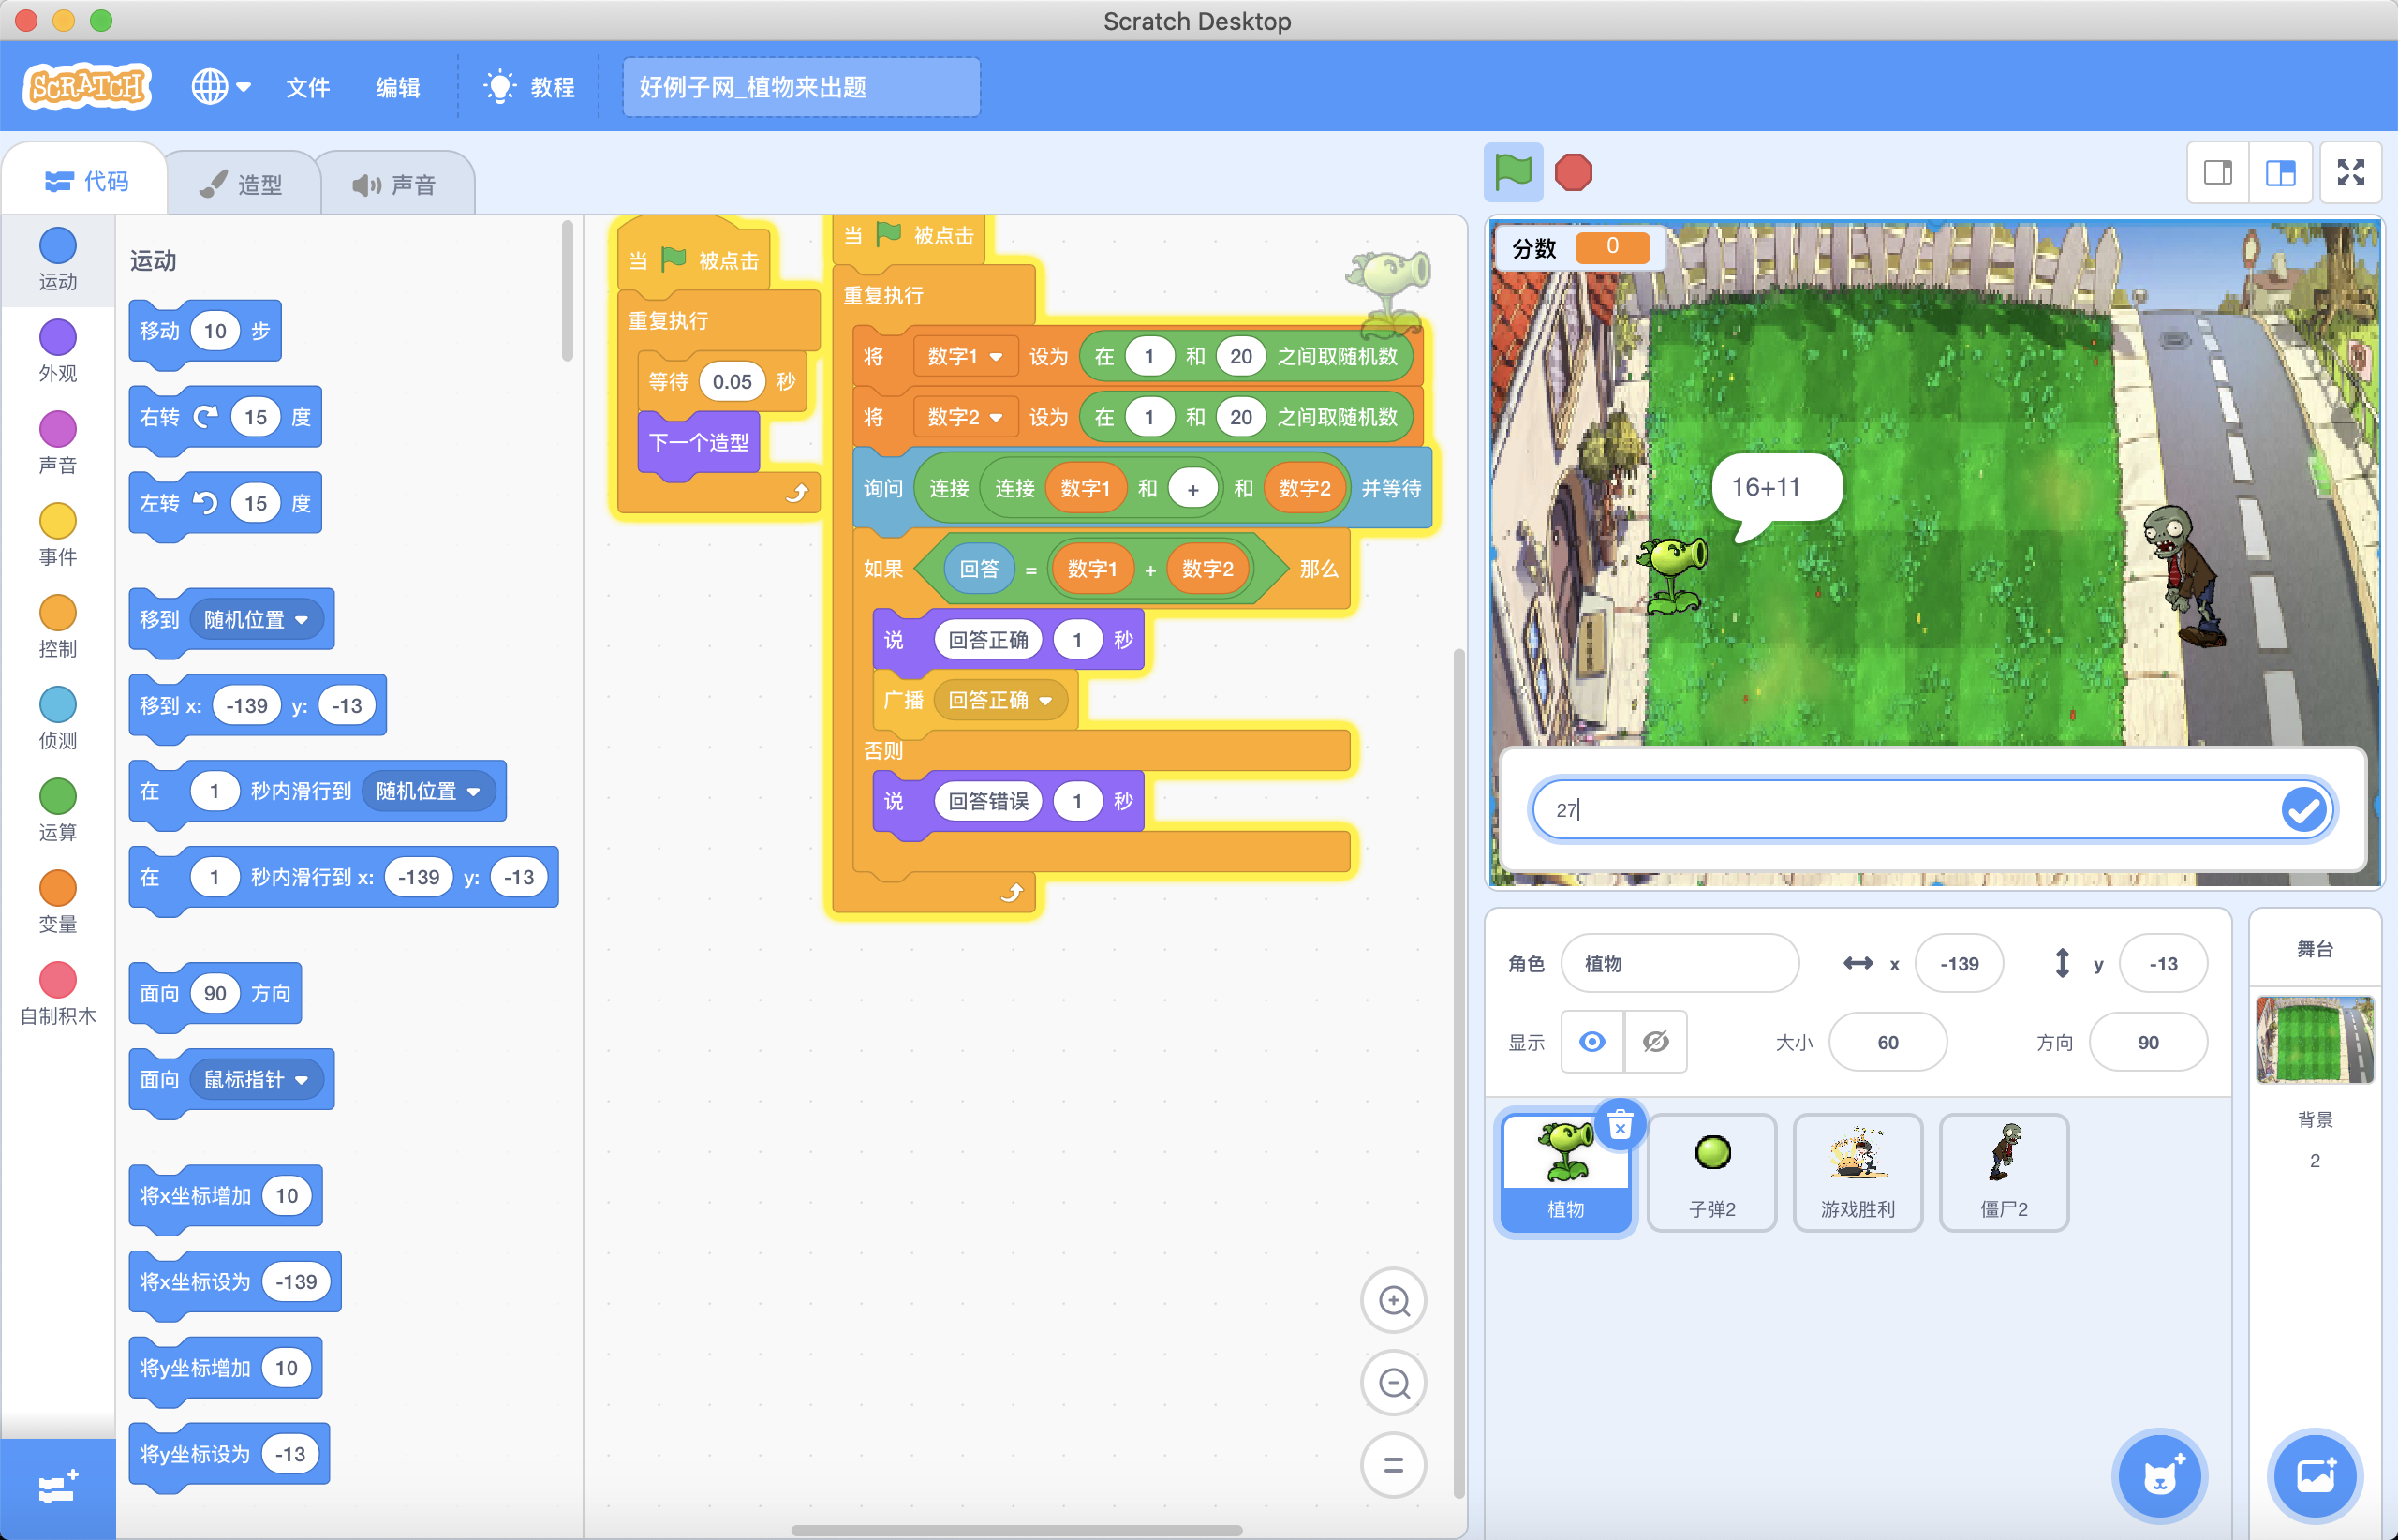The height and width of the screenshot is (1540, 2398).
Task: Click the 左转 15 度 block
Action: pyautogui.click(x=225, y=504)
